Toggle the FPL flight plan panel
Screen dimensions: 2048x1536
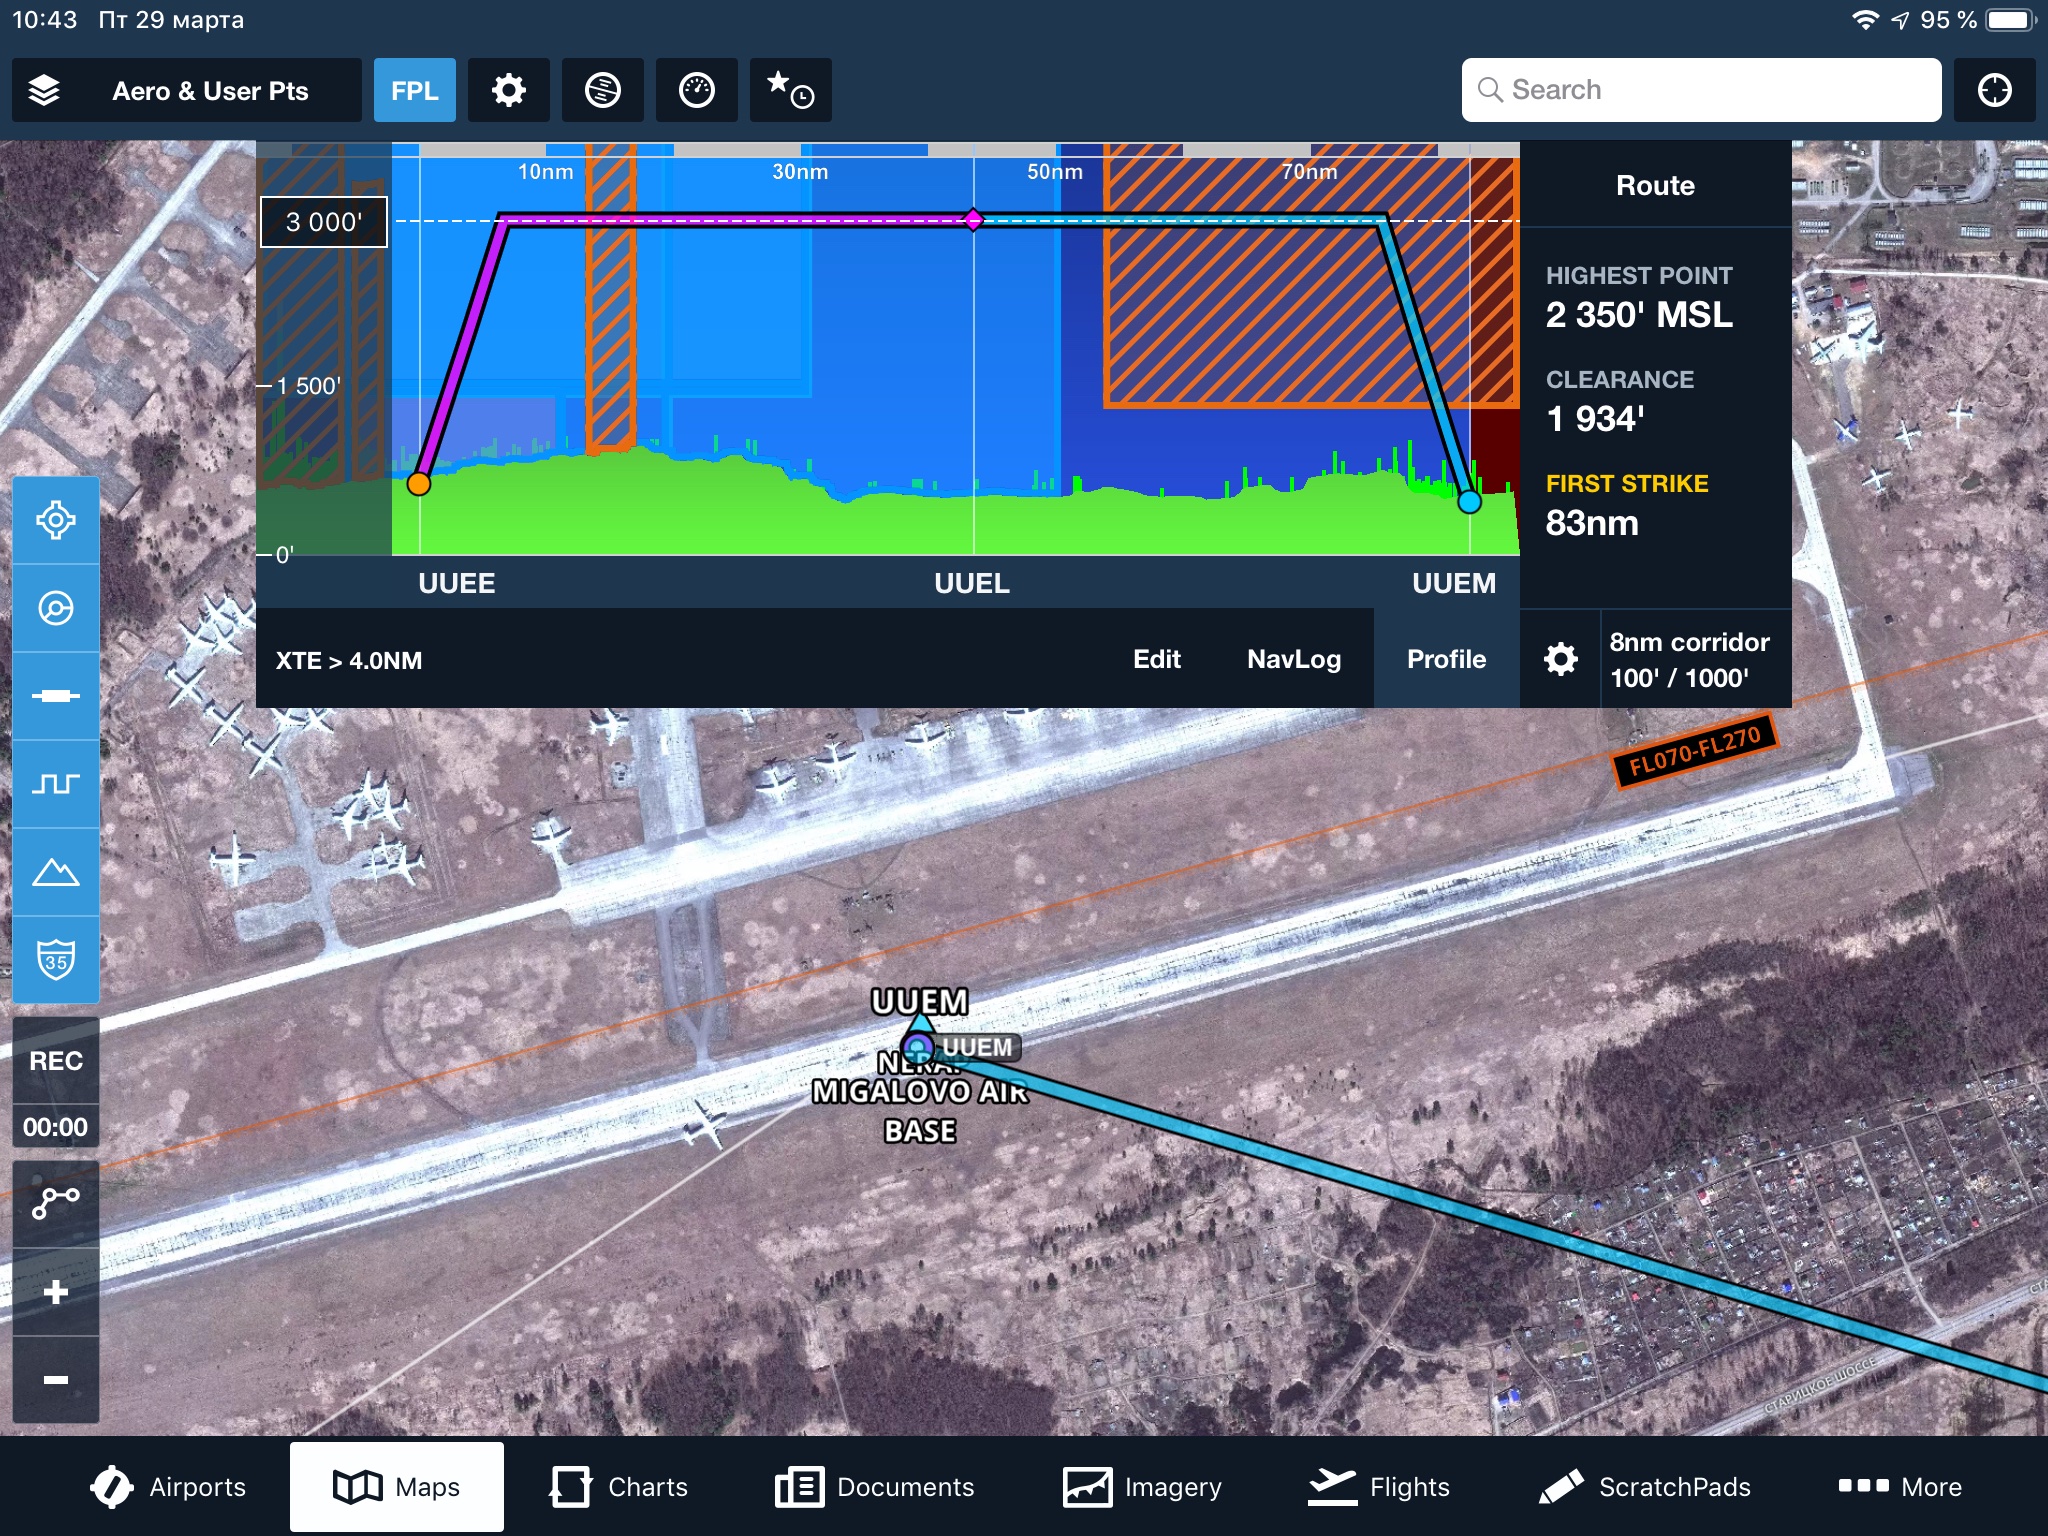click(414, 90)
